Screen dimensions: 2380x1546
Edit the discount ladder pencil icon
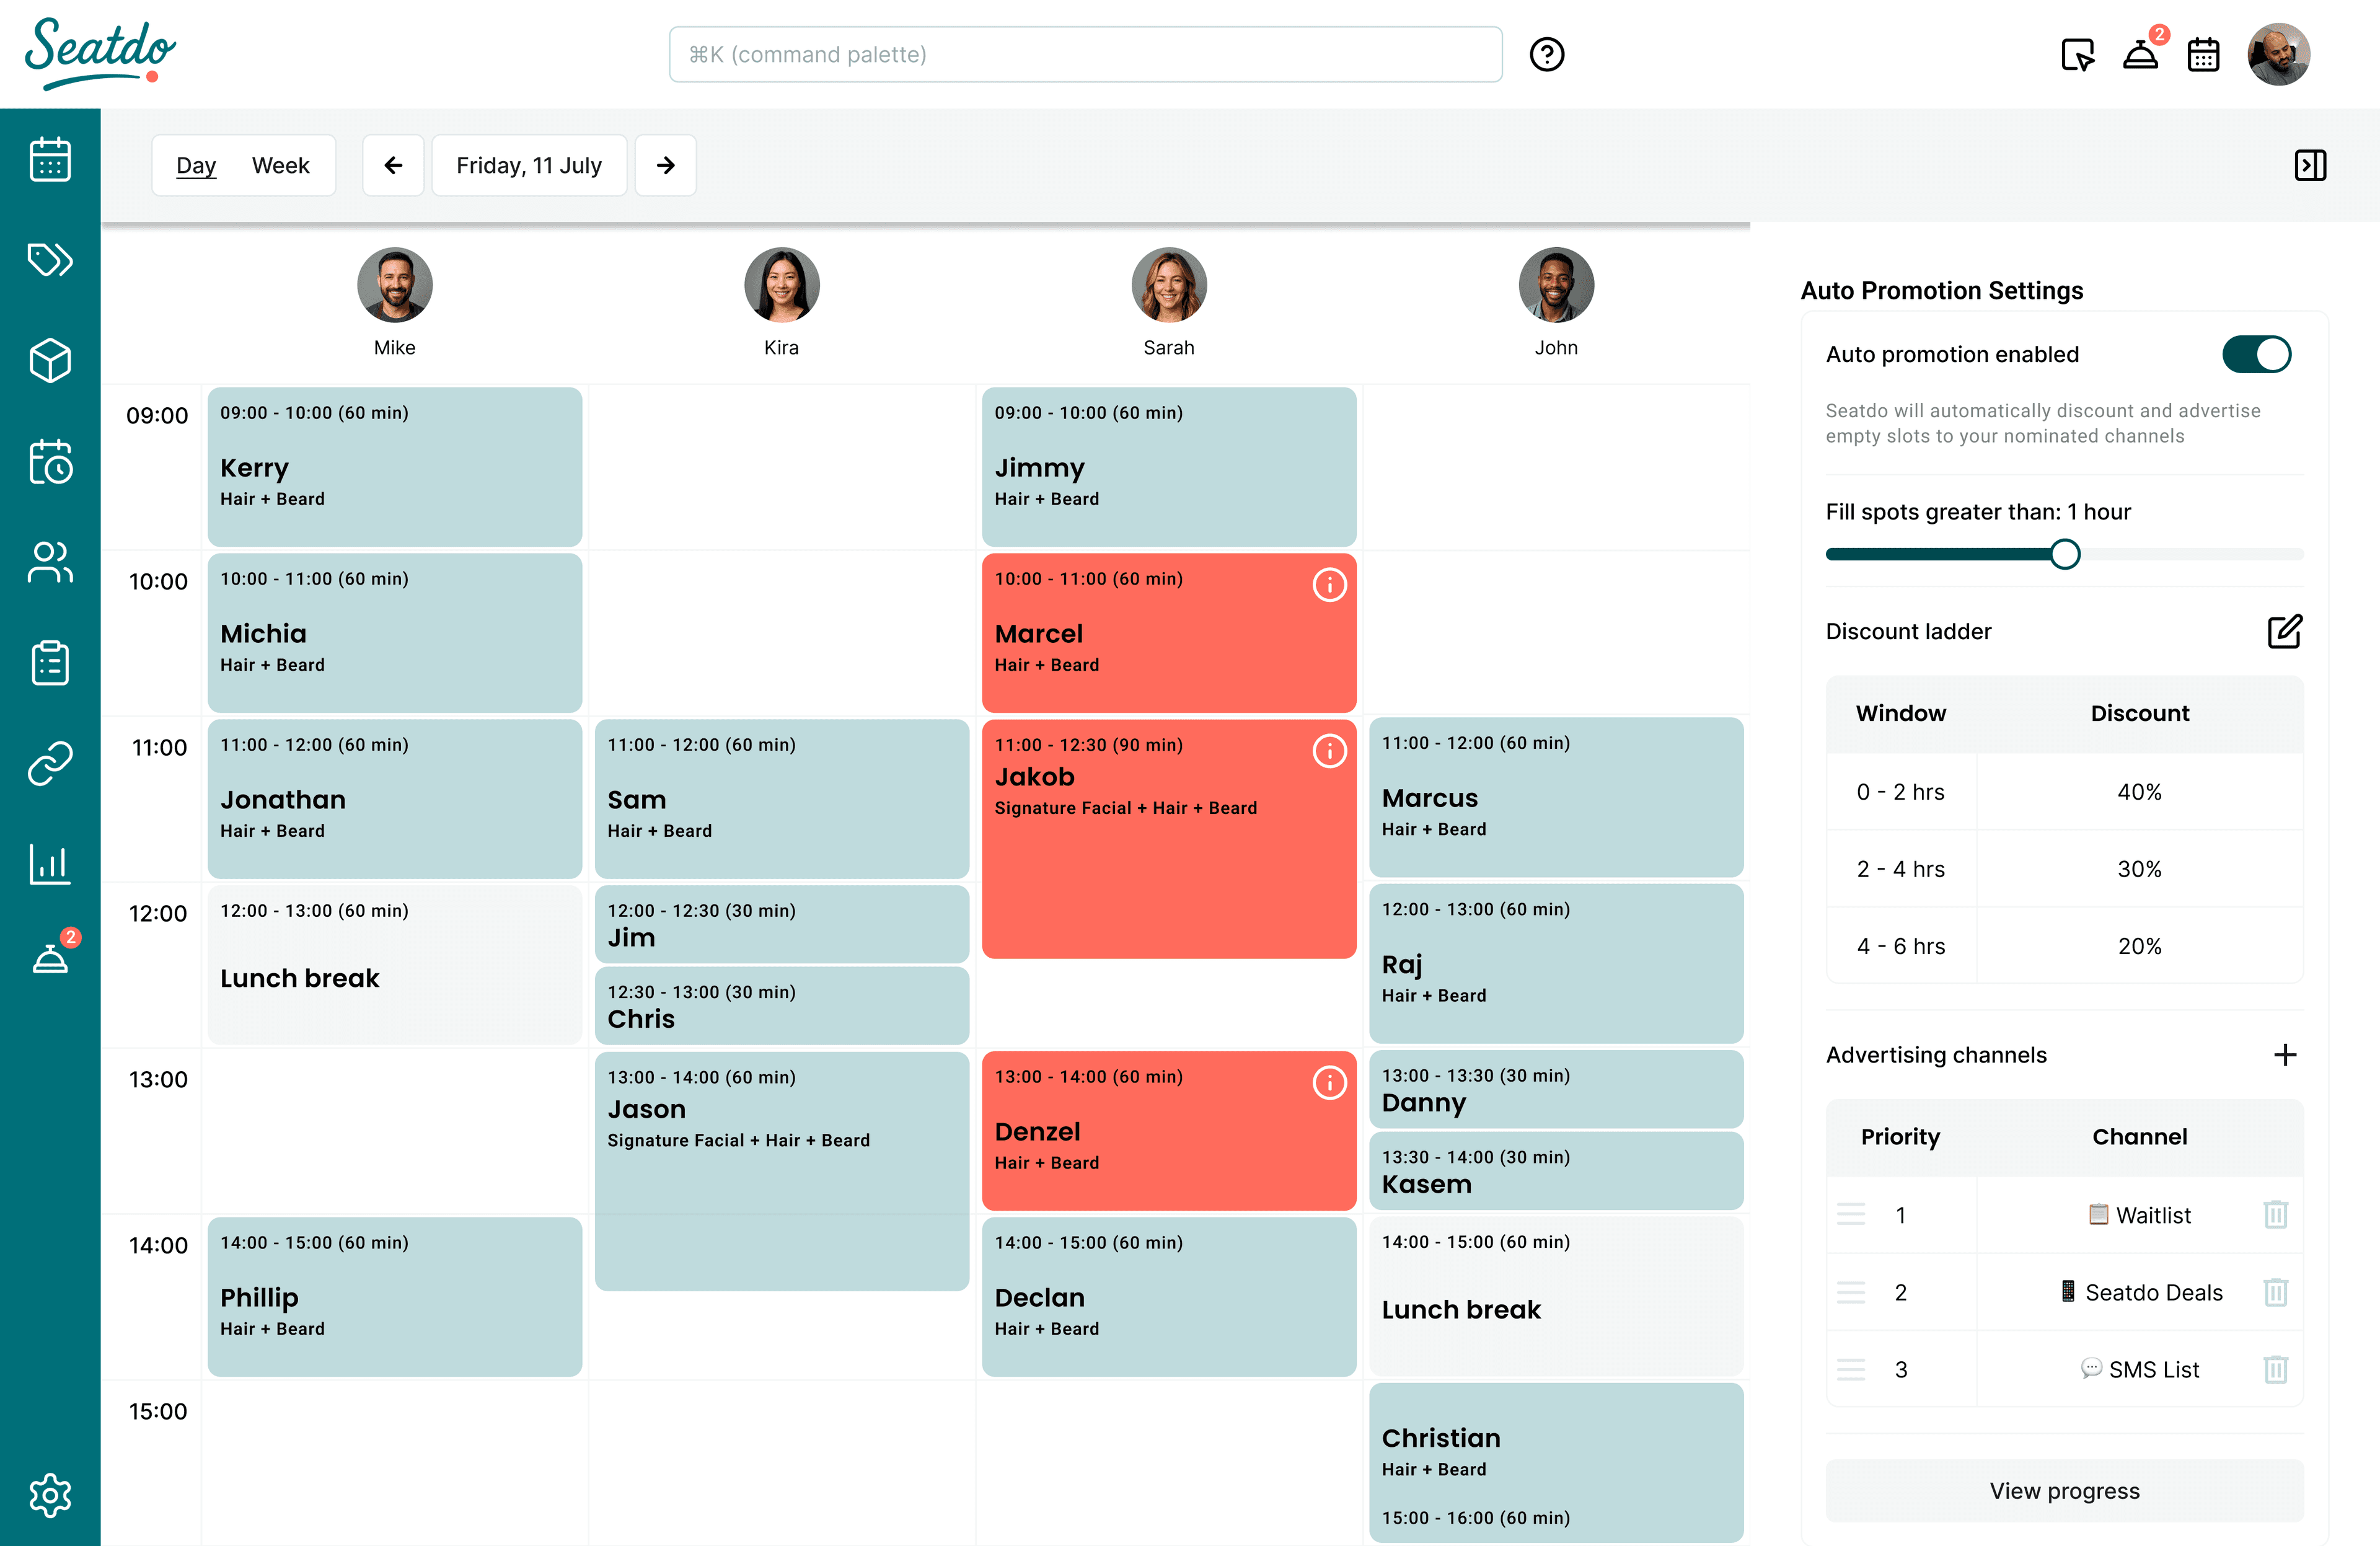point(2284,631)
